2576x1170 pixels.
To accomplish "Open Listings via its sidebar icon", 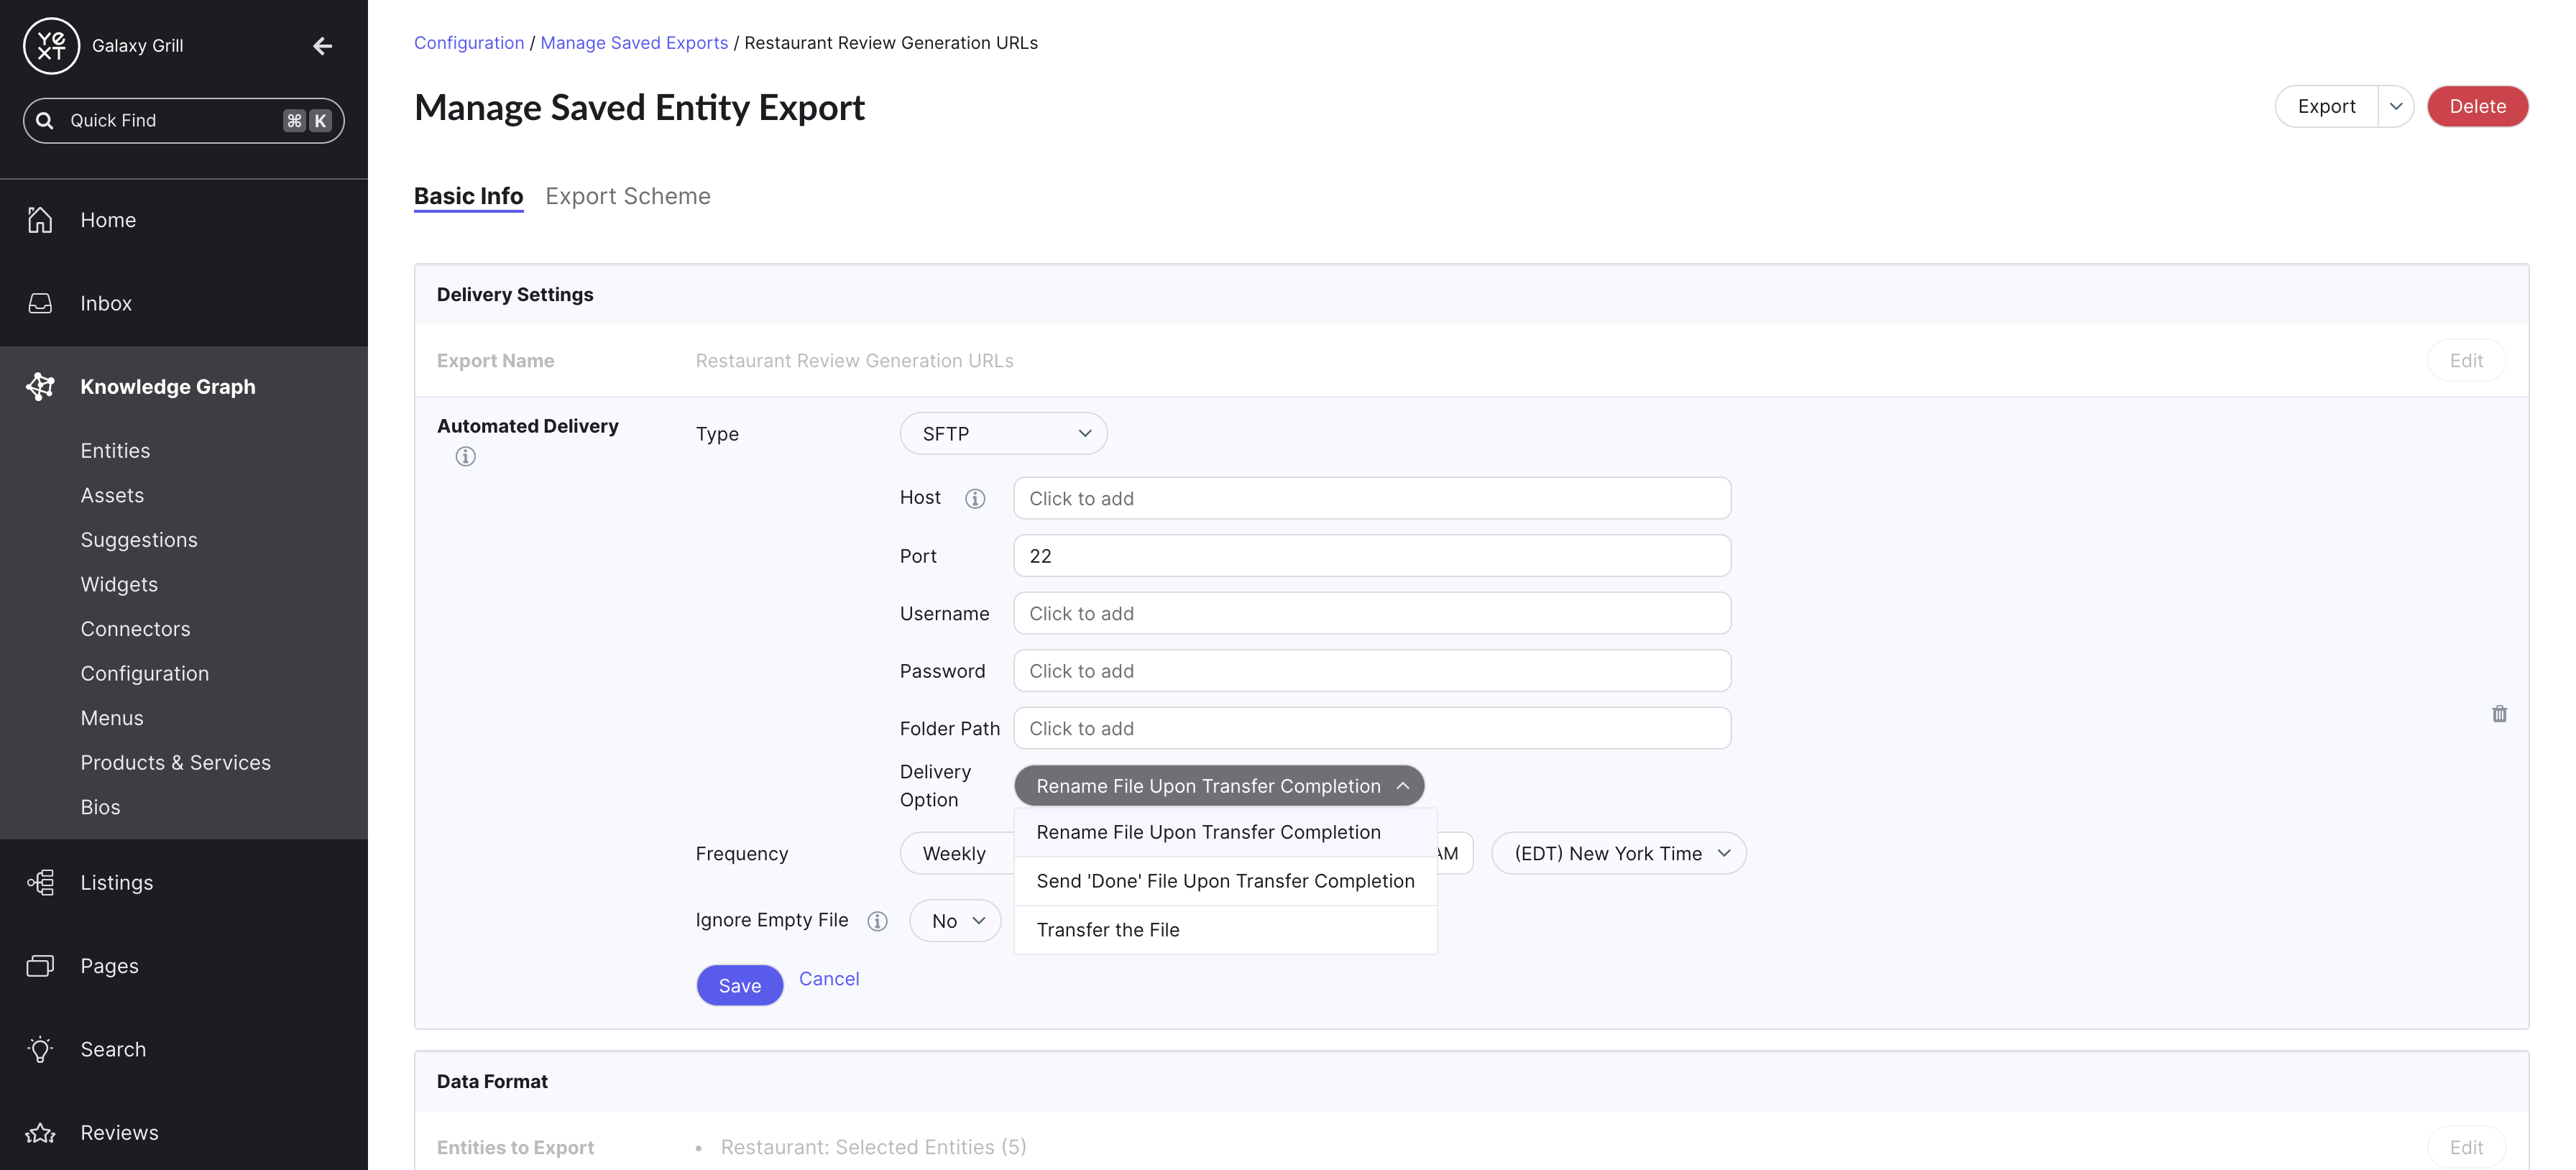I will tap(40, 882).
